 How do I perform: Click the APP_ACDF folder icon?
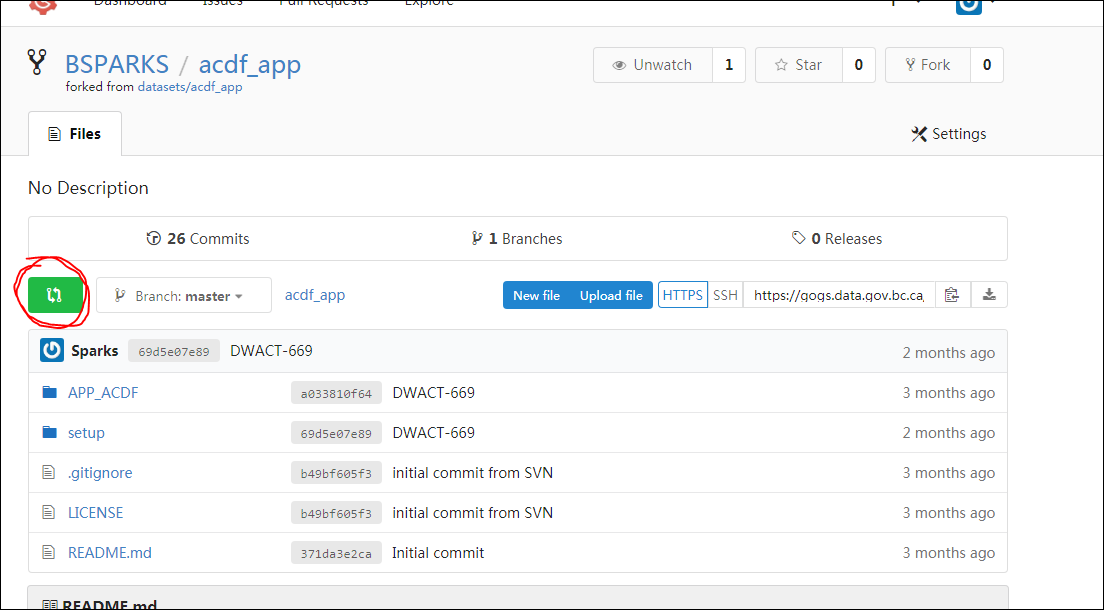point(50,393)
